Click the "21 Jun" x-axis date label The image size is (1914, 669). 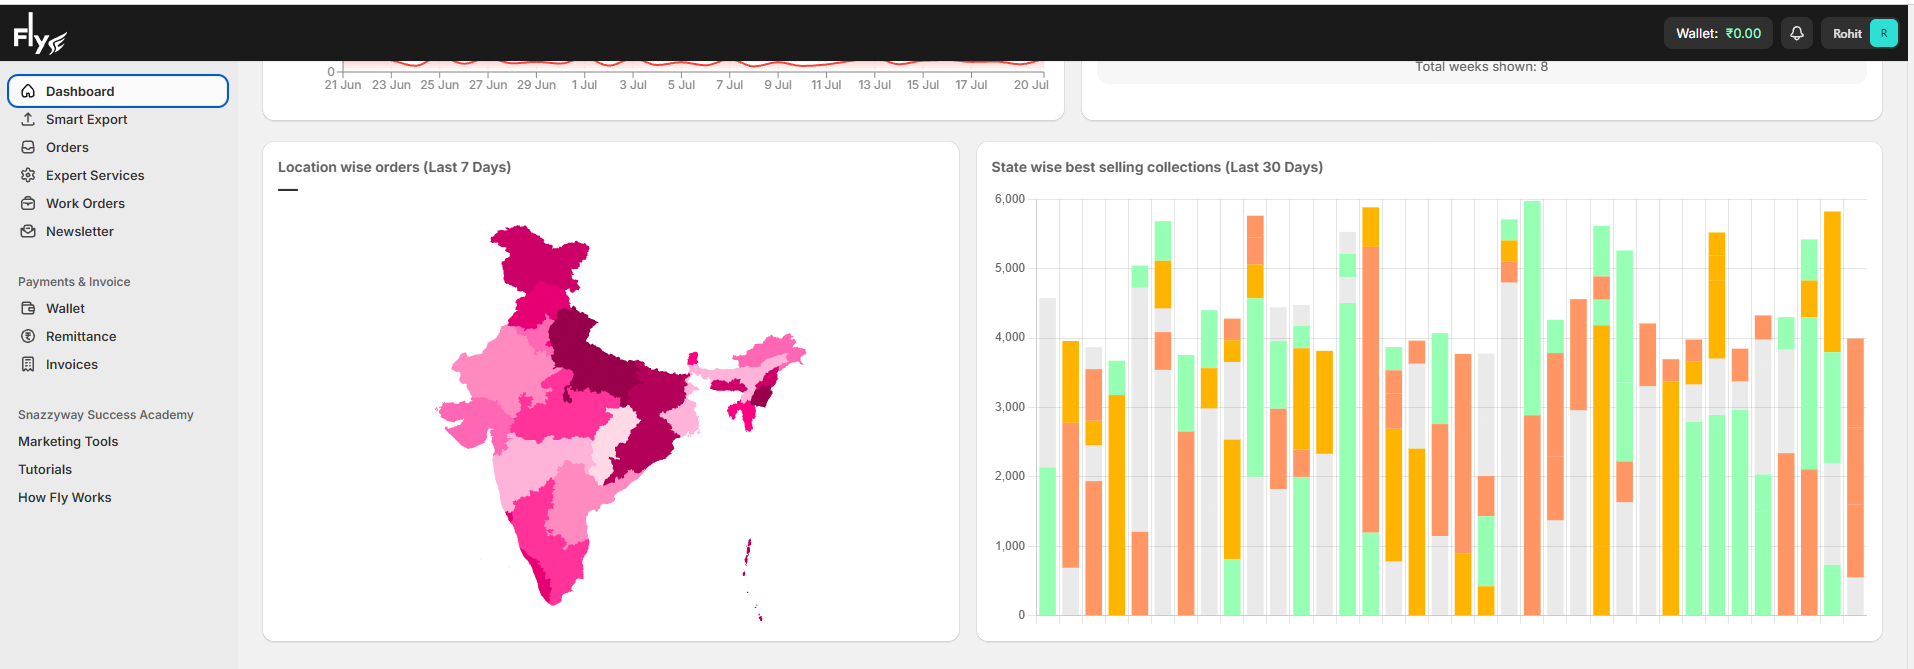[x=343, y=85]
